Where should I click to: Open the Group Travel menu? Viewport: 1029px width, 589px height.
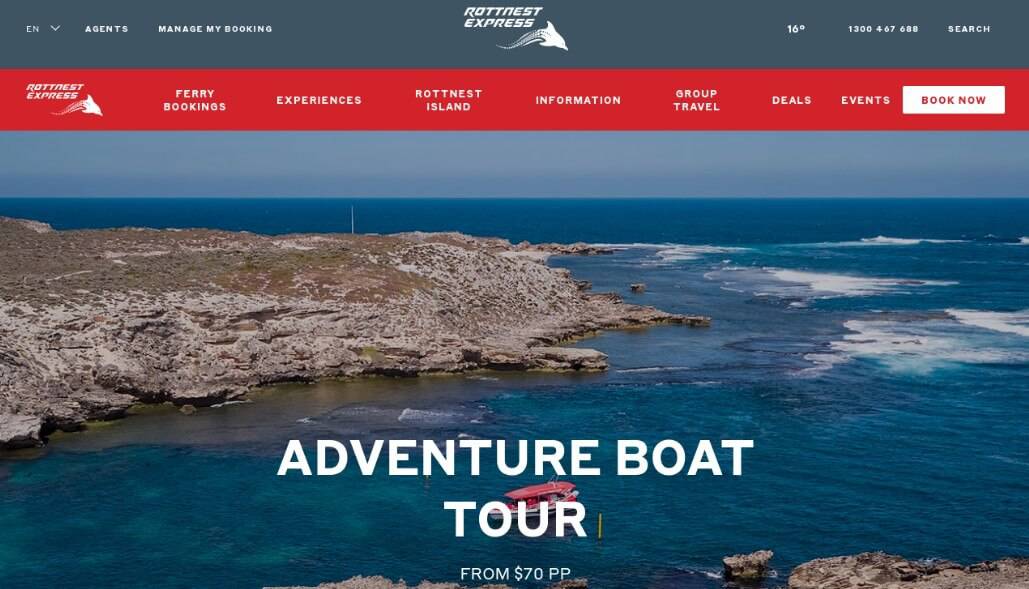tap(696, 100)
